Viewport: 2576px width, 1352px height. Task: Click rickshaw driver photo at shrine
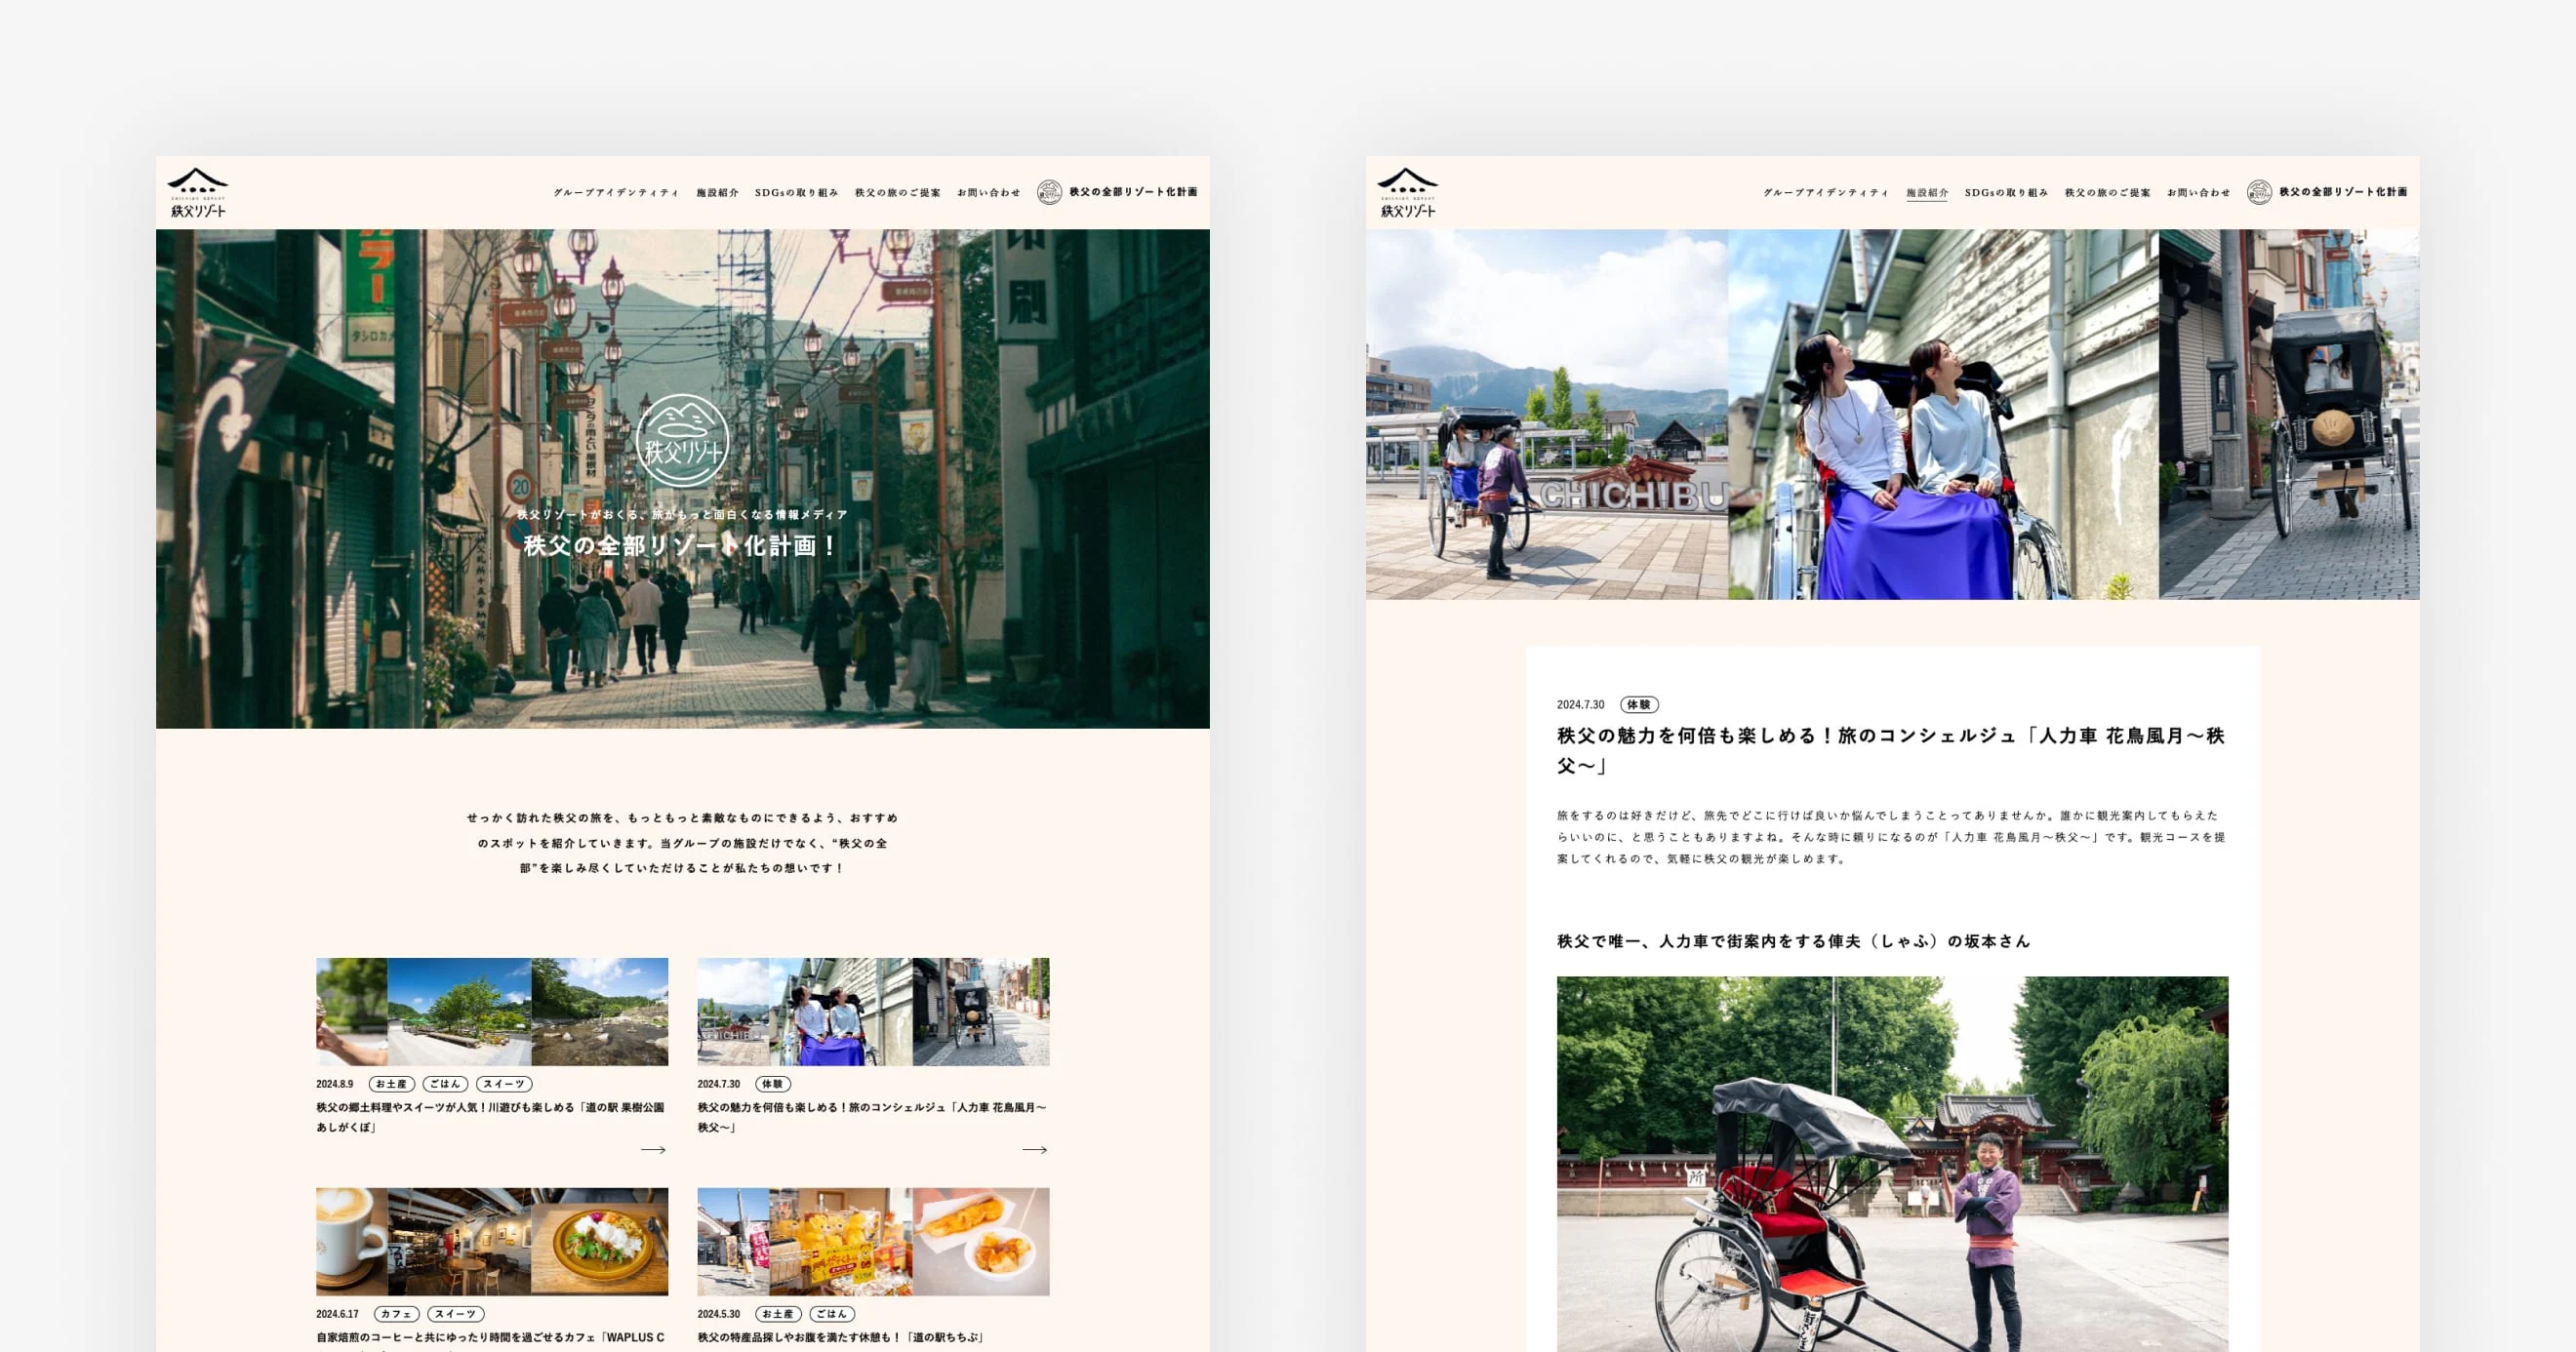[1892, 1164]
